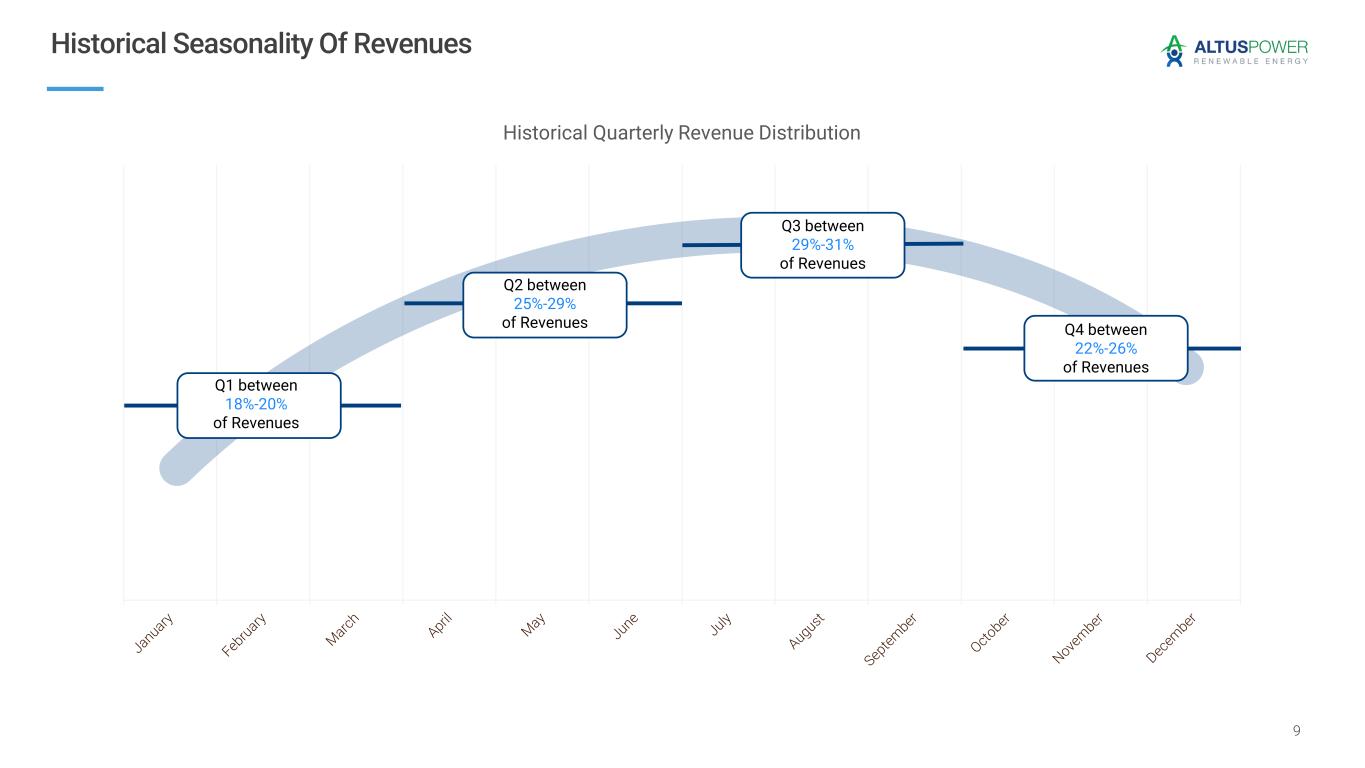Select the Q4 22%-26% callout box
The width and height of the screenshot is (1365, 768).
click(x=1105, y=348)
